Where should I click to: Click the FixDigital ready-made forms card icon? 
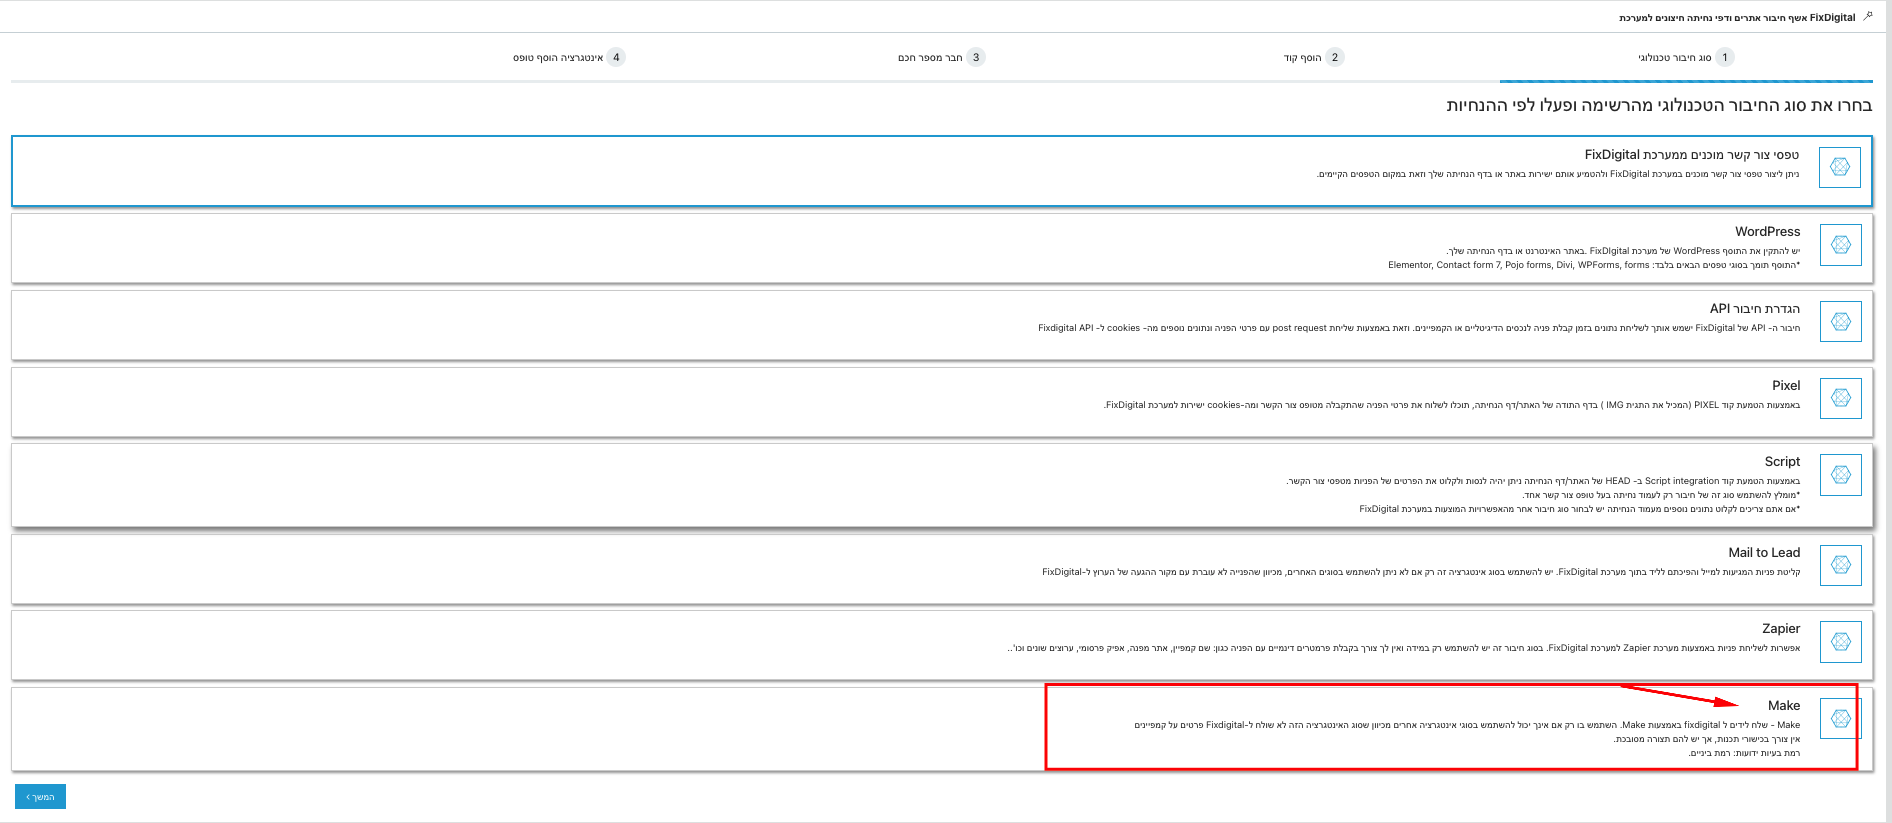1840,167
